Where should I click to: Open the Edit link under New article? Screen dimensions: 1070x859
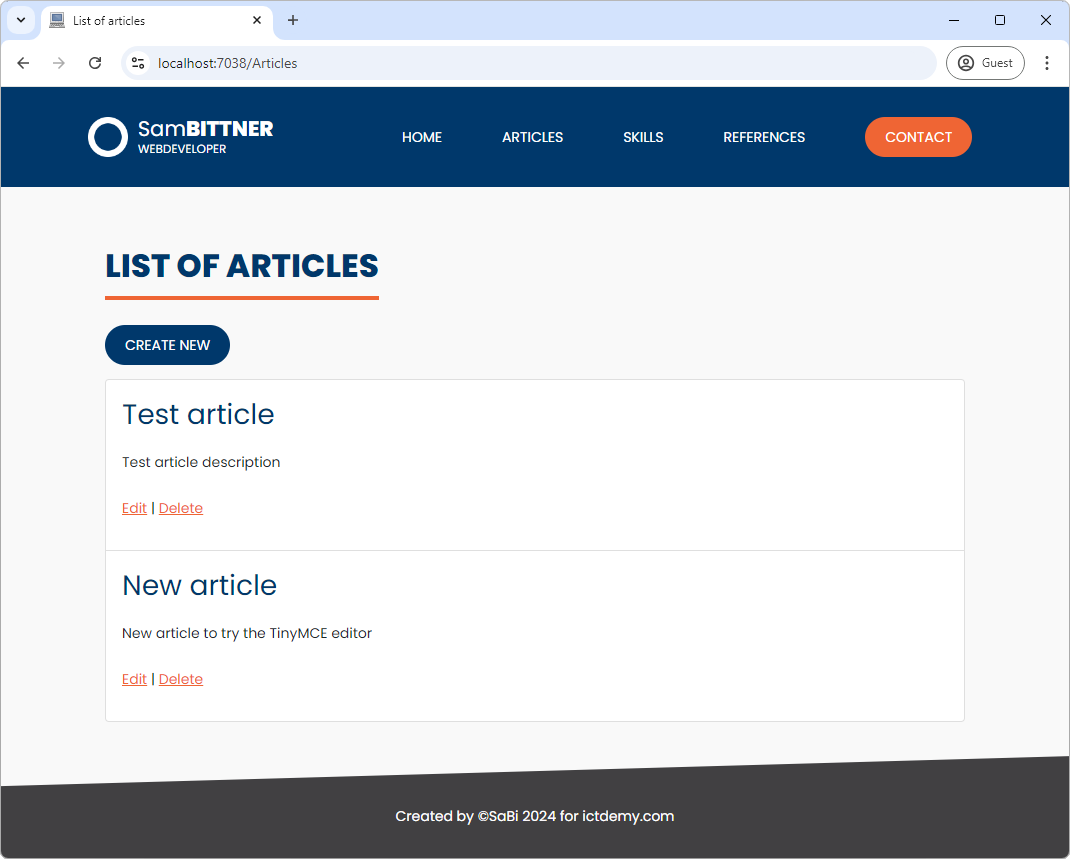tap(134, 678)
